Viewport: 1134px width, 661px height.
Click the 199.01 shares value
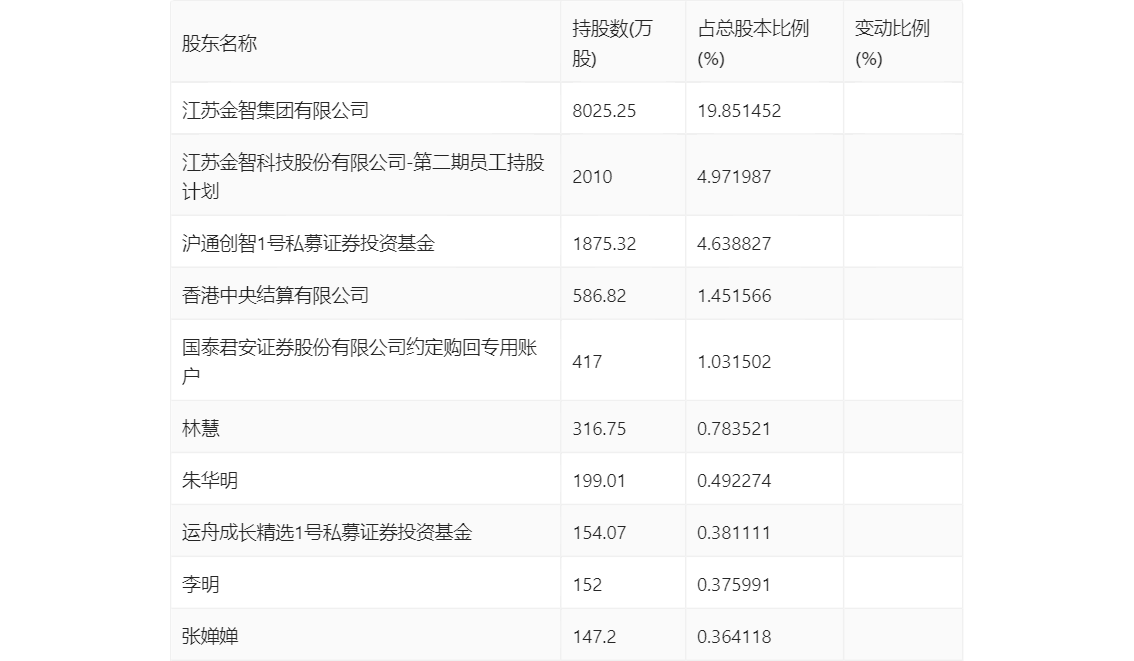(599, 481)
